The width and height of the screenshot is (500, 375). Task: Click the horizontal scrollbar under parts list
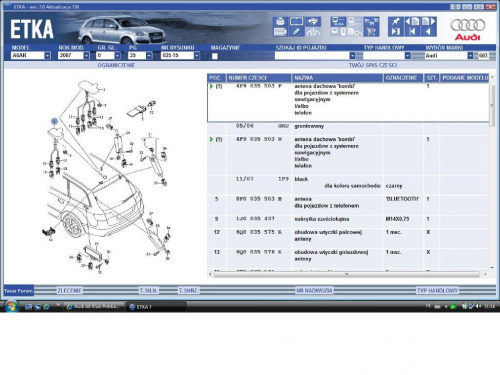click(347, 274)
